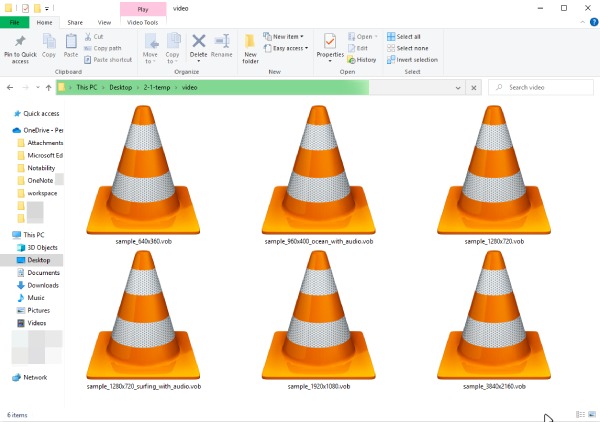Viewport: 600px width, 422px height.
Task: Open the Easy access dropdown
Action: 286,48
